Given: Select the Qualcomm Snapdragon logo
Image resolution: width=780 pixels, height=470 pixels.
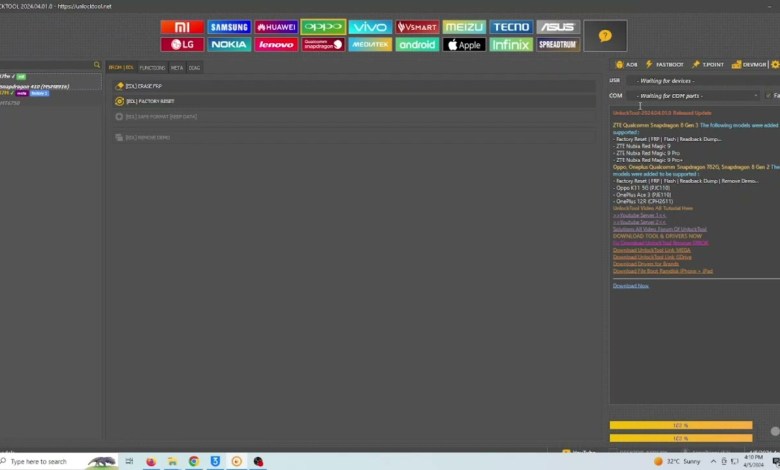Looking at the screenshot, I should [323, 45].
